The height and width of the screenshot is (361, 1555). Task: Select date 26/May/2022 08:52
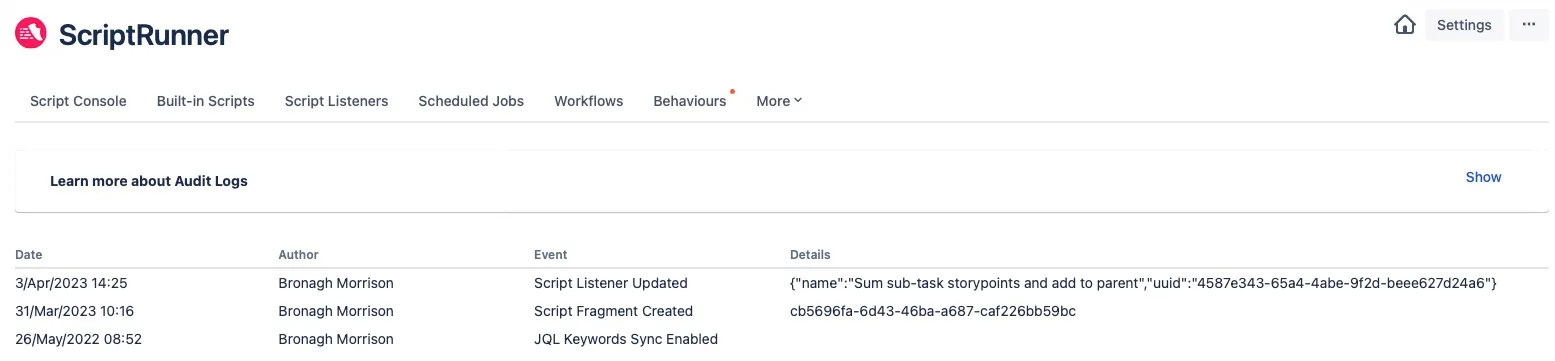click(79, 339)
